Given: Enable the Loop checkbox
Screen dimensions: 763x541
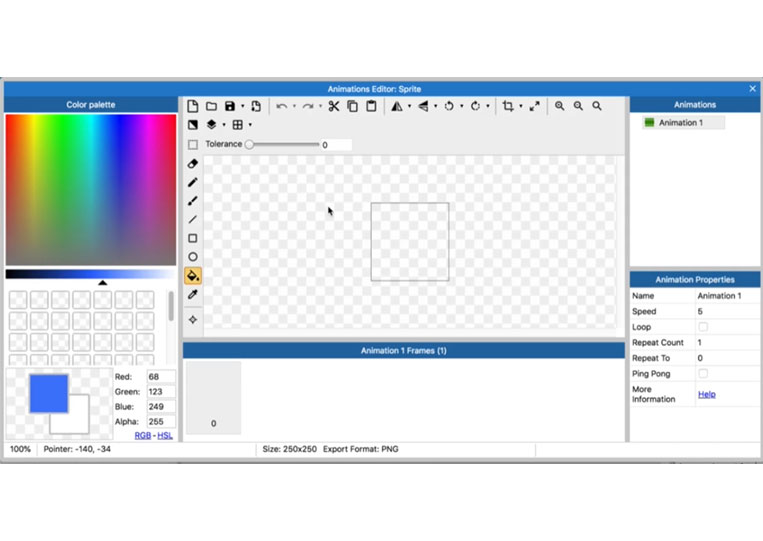Looking at the screenshot, I should pyautogui.click(x=703, y=327).
